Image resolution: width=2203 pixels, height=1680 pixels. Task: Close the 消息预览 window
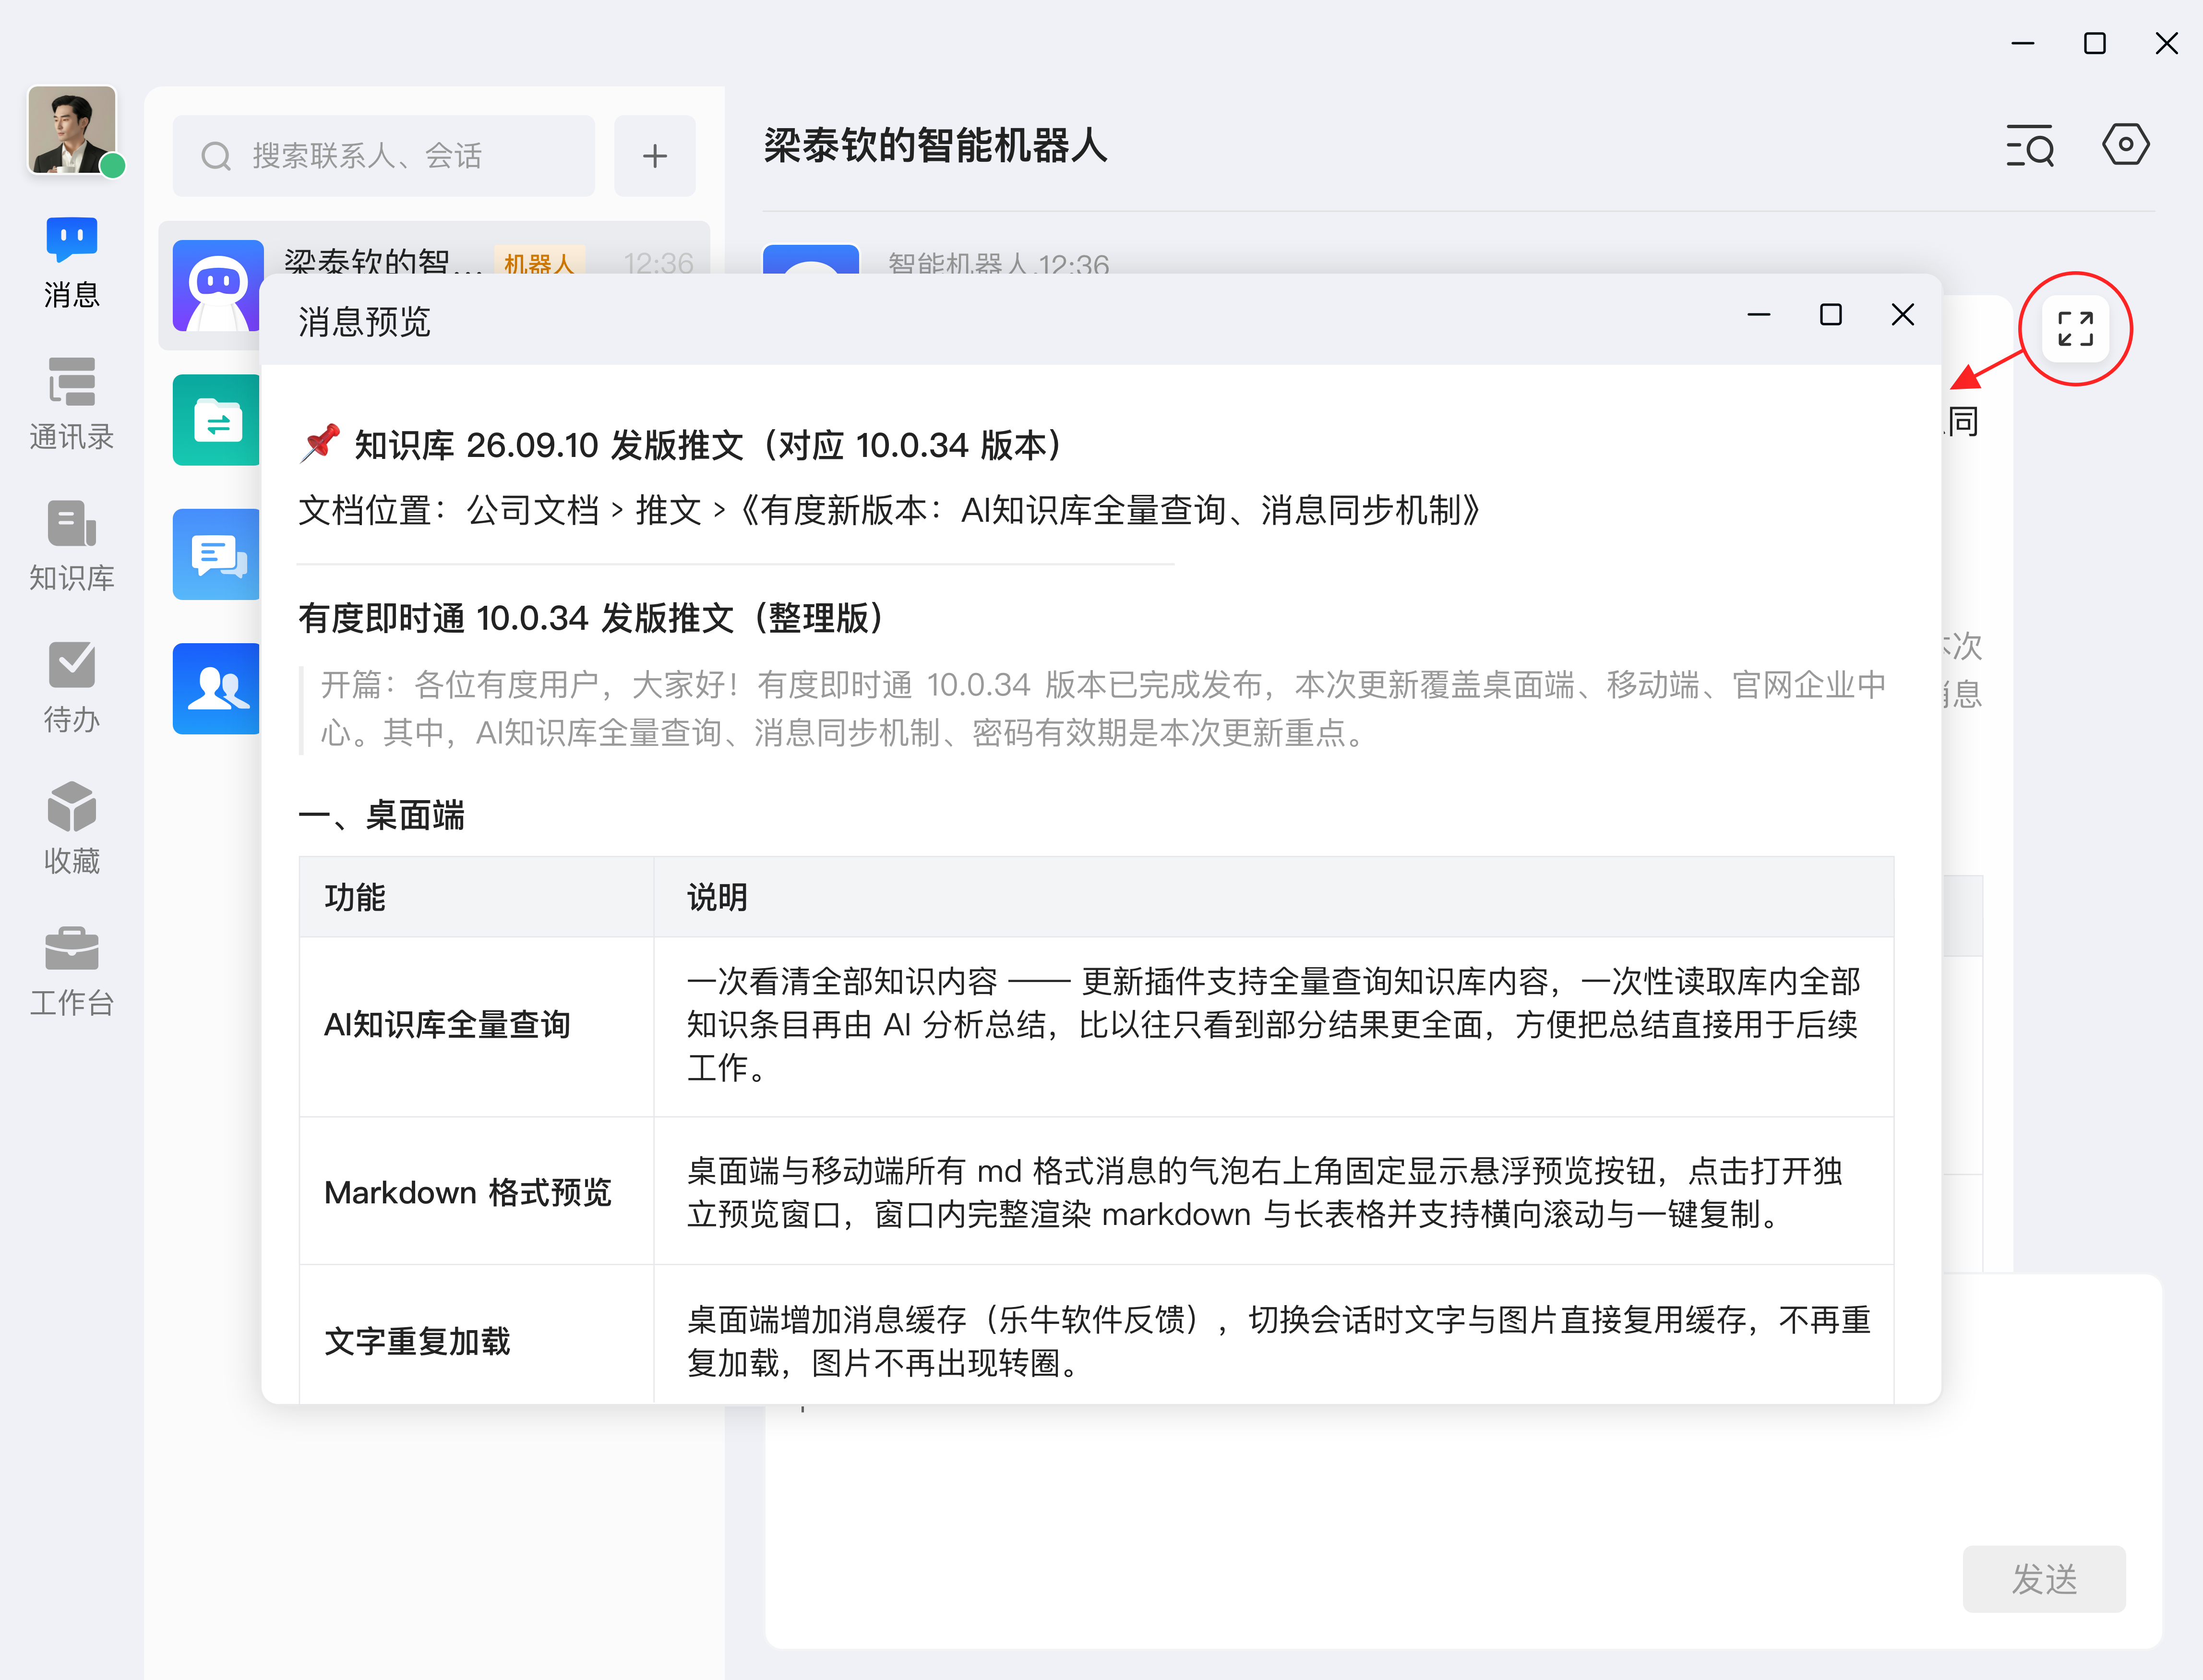tap(1903, 315)
